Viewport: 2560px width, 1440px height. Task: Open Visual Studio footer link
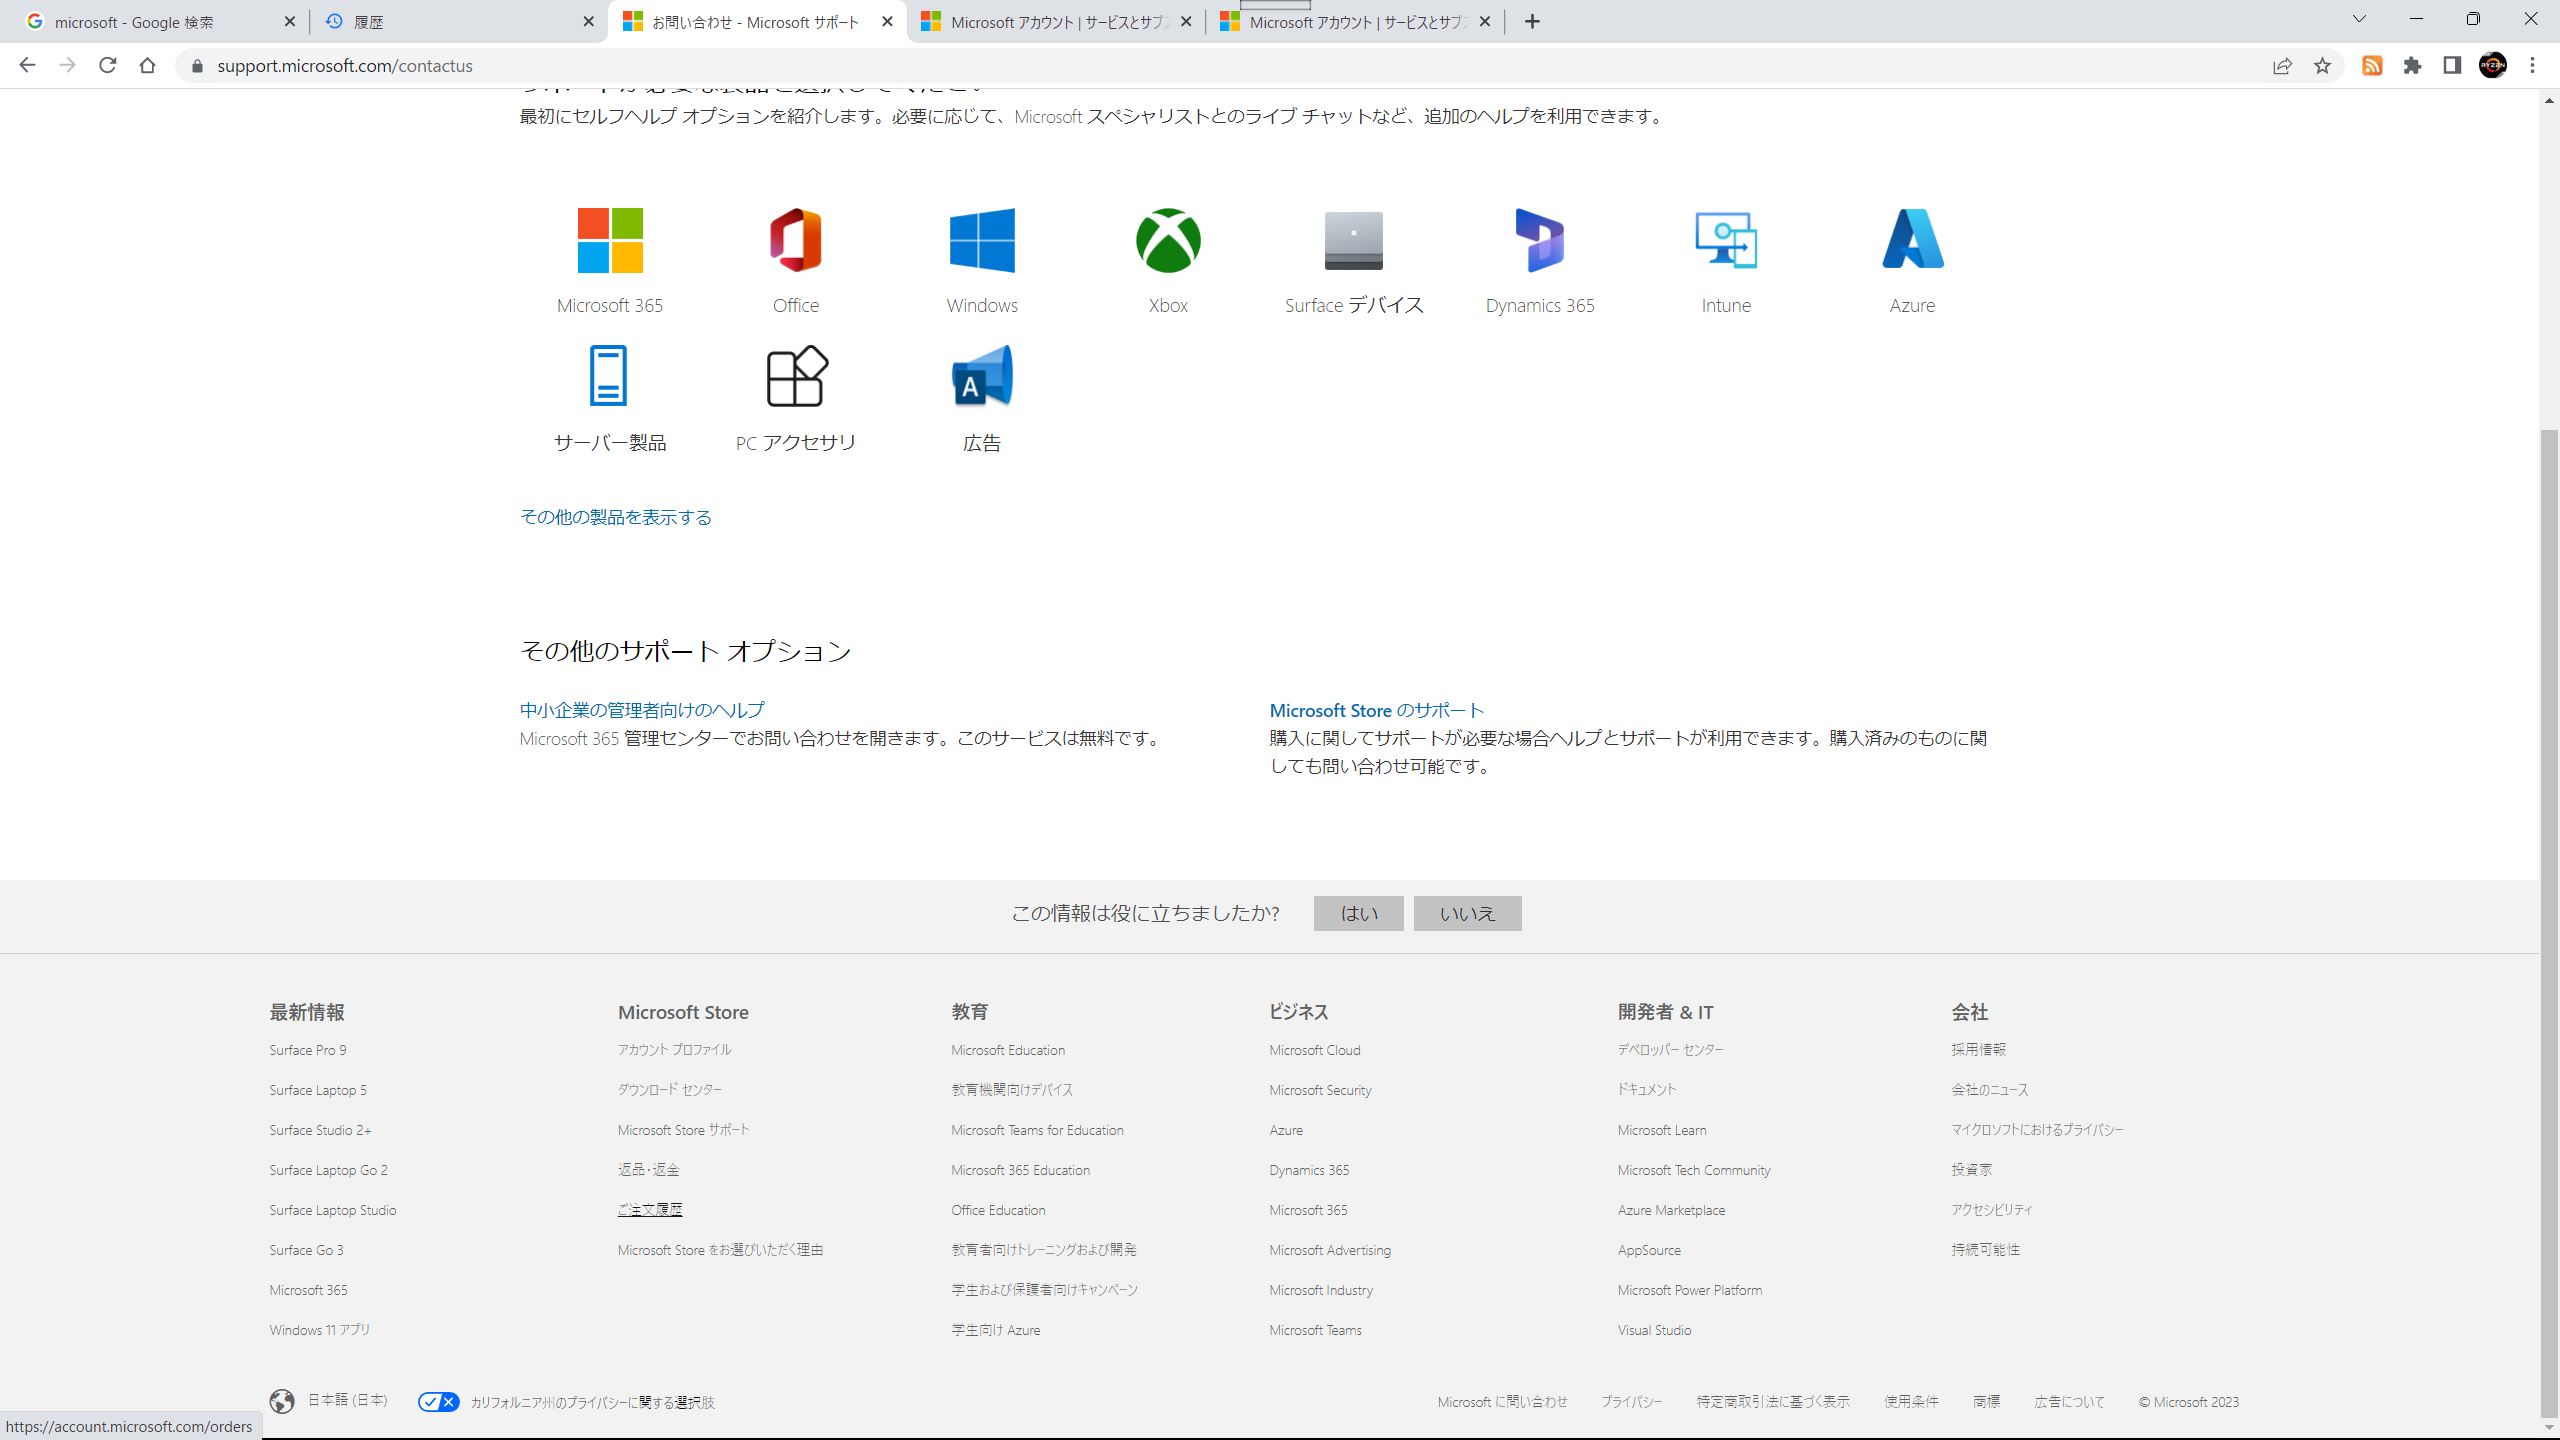tap(1654, 1330)
